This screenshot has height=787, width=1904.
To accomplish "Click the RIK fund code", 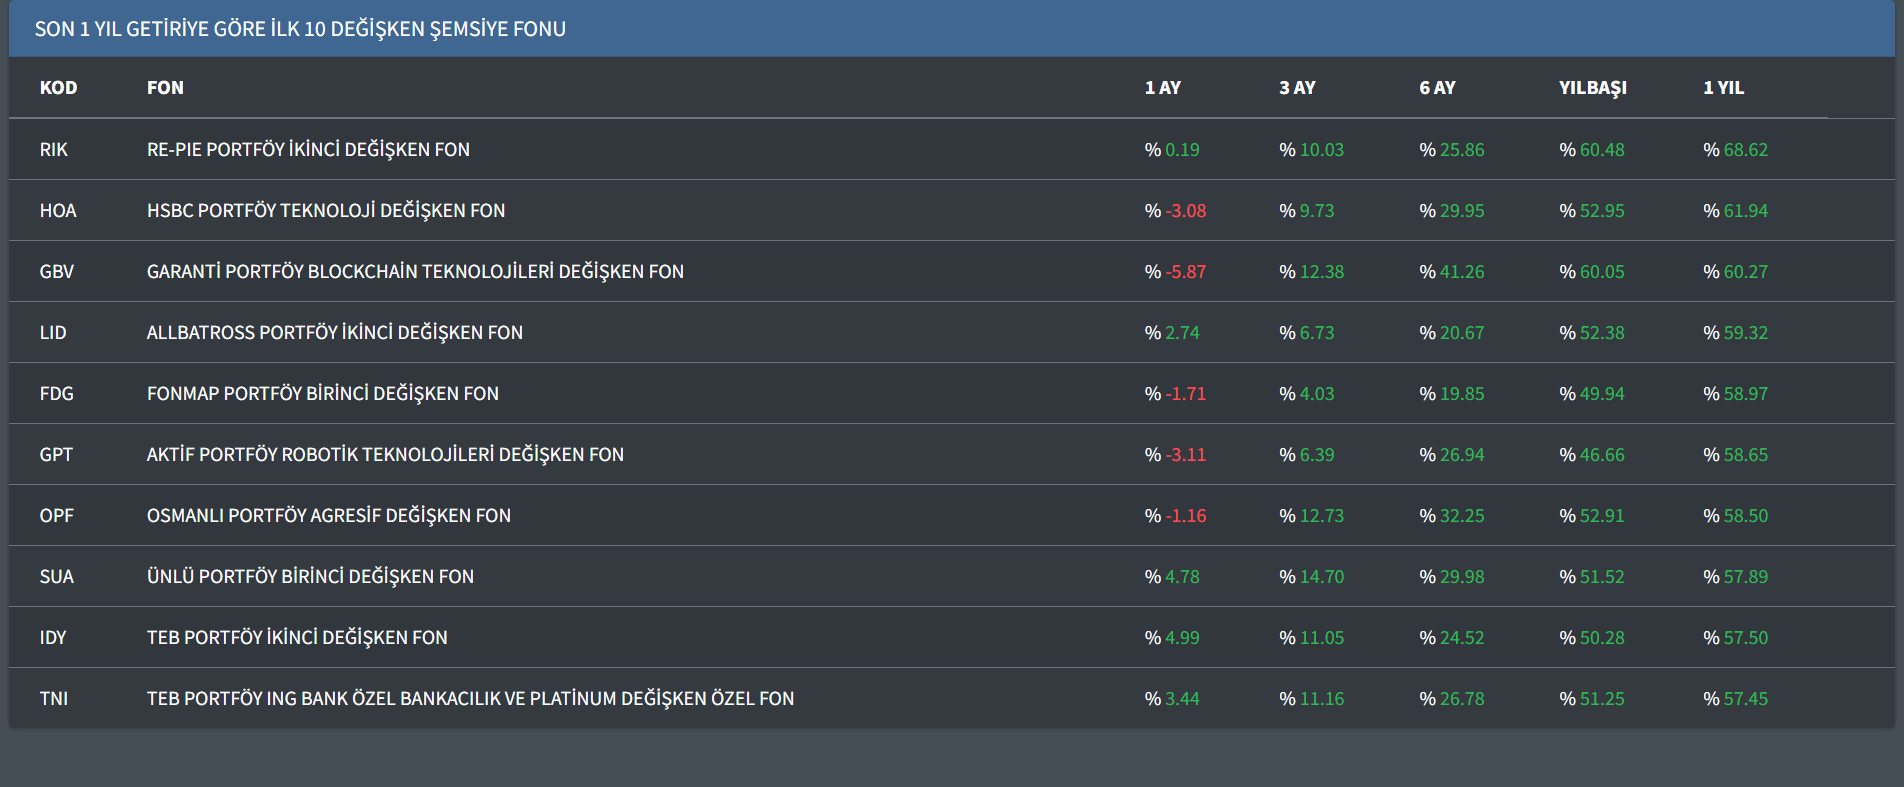I will tap(54, 150).
